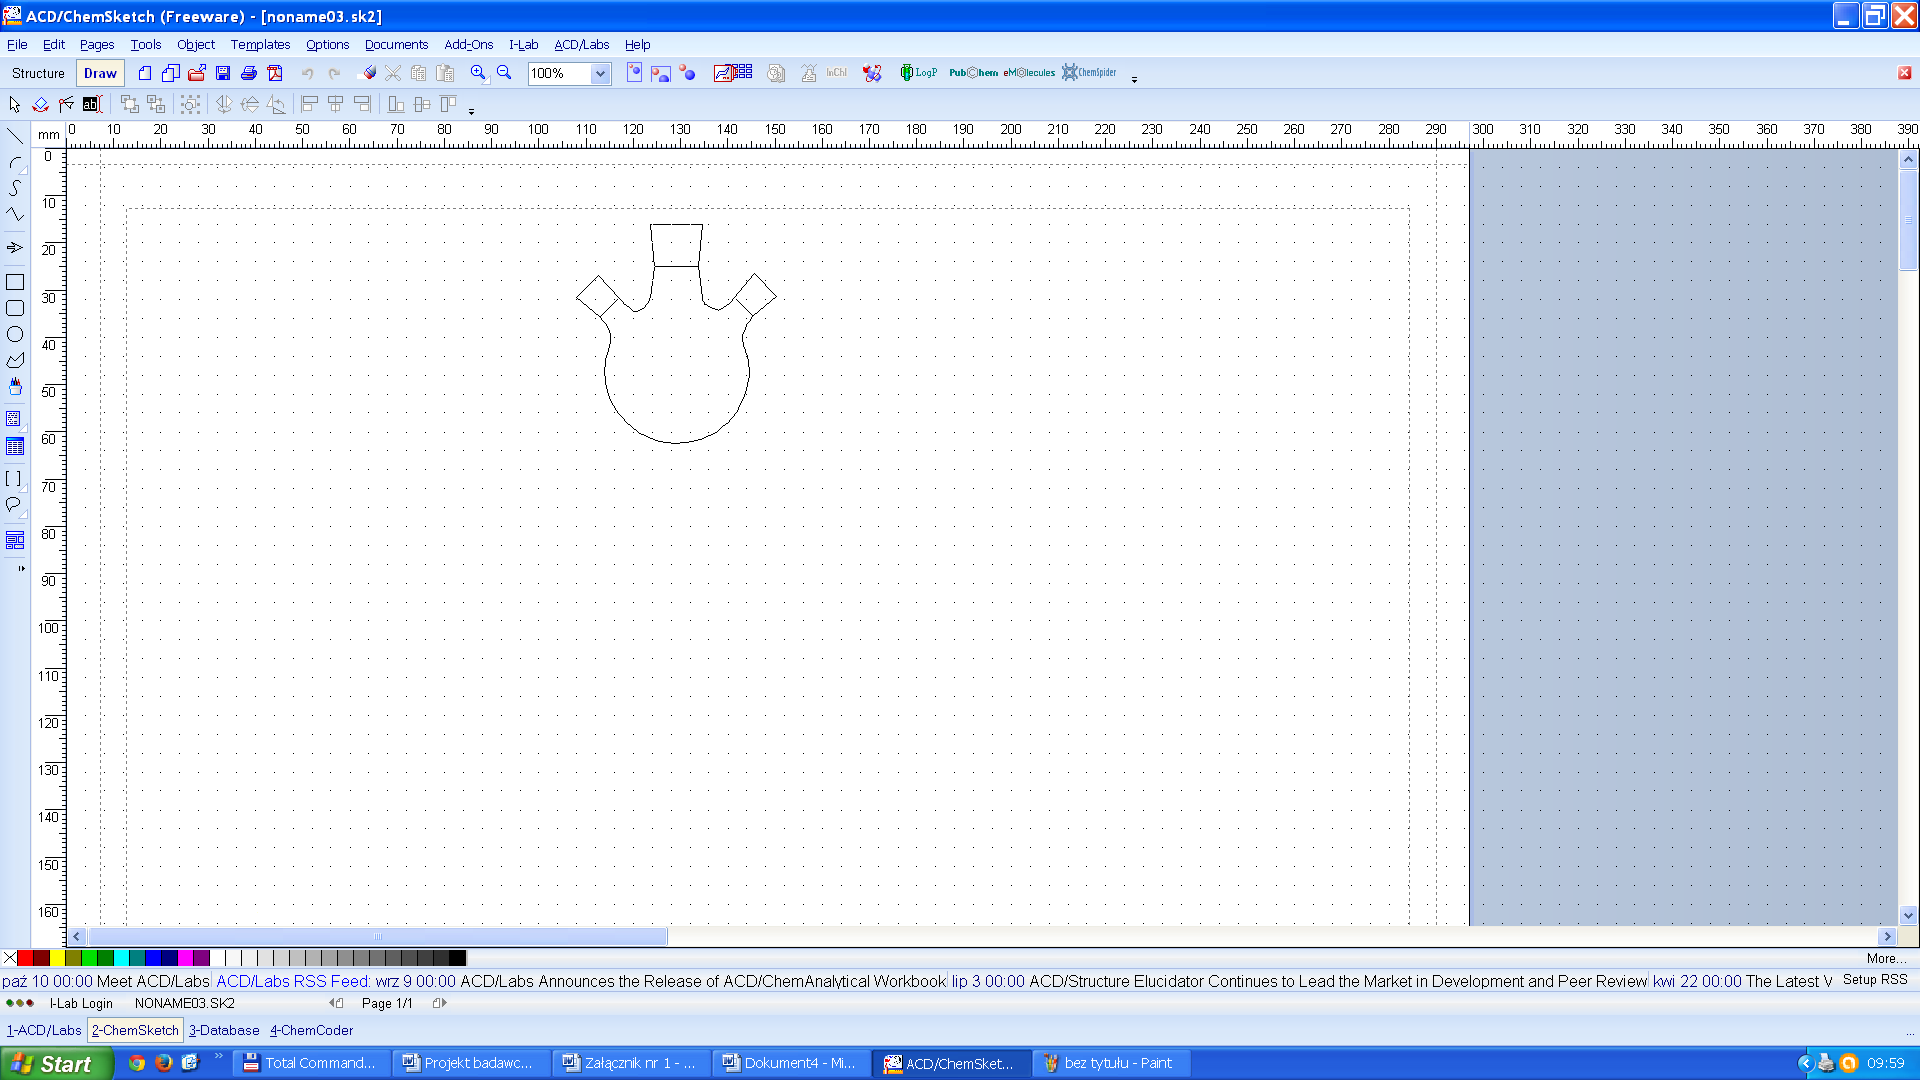
Task: Click Setup RSS link
Action: point(1875,980)
